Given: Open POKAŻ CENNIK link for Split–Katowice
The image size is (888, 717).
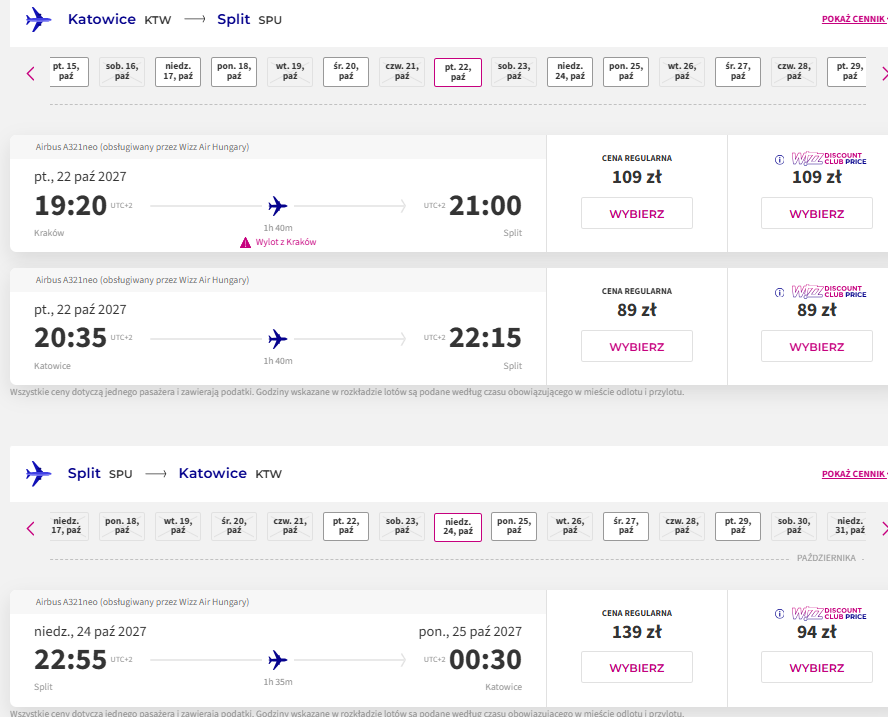Looking at the screenshot, I should pyautogui.click(x=855, y=474).
